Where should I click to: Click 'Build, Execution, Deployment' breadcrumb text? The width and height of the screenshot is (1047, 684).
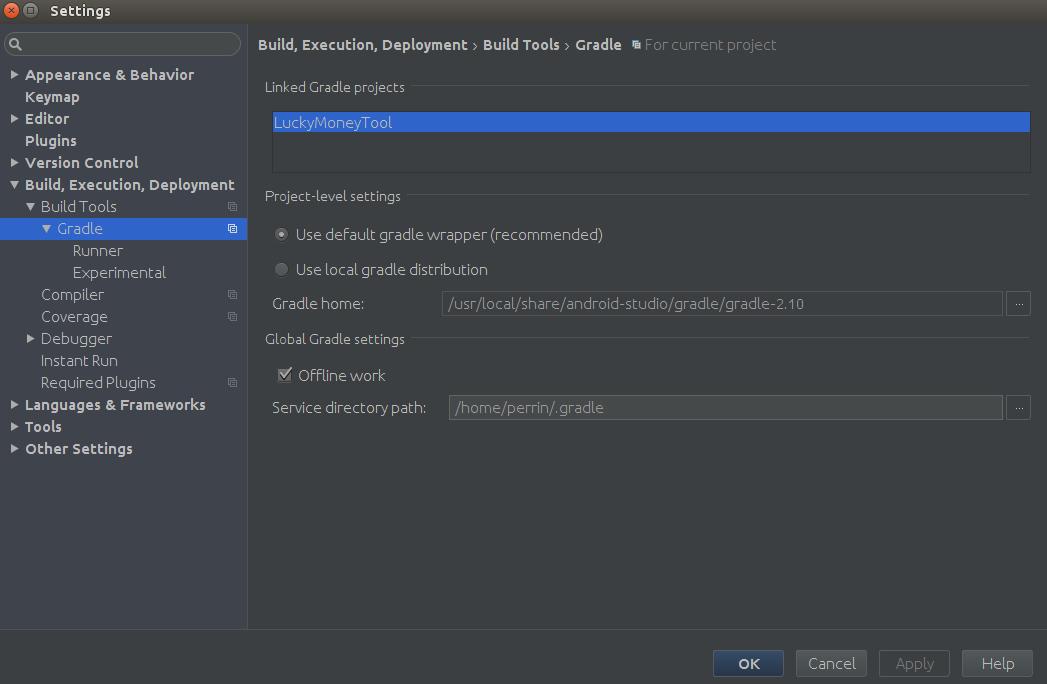(x=363, y=45)
